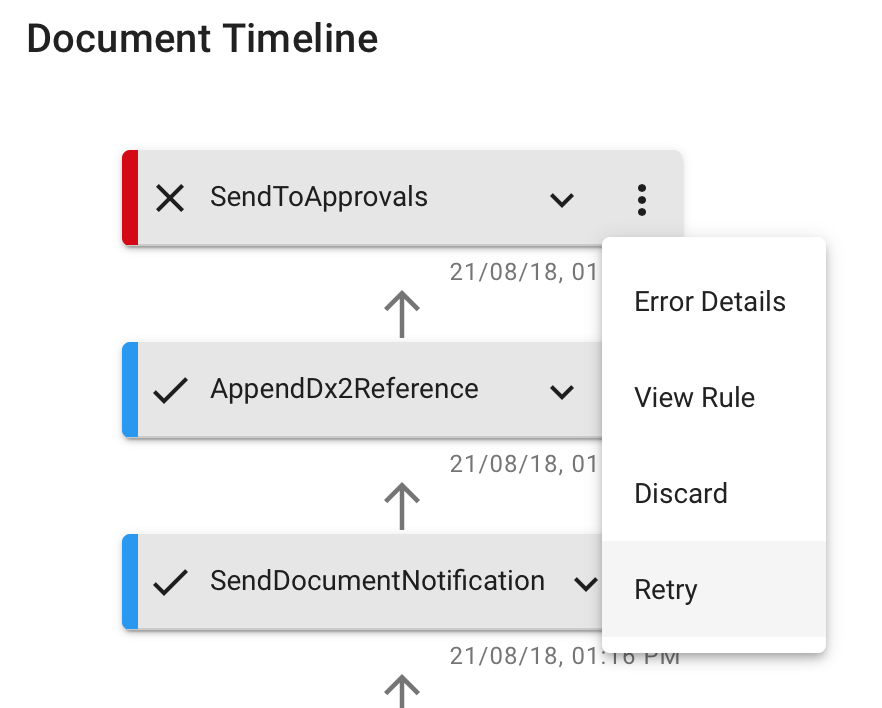
Task: Click the bottom-most upward timeline arrow
Action: click(402, 692)
